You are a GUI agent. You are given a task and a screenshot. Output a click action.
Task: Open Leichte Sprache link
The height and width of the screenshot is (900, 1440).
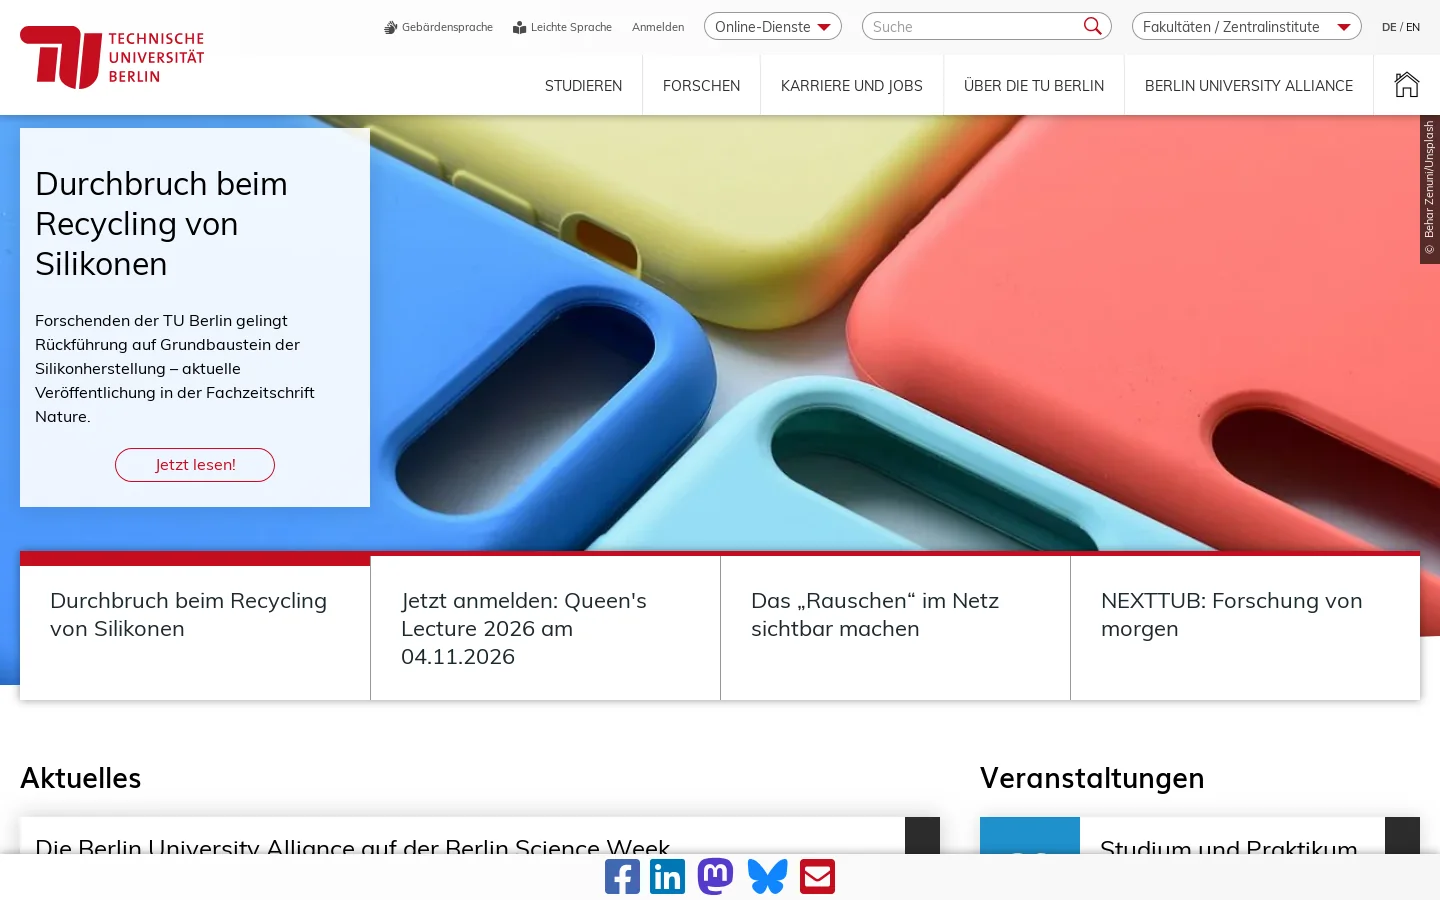coord(562,27)
